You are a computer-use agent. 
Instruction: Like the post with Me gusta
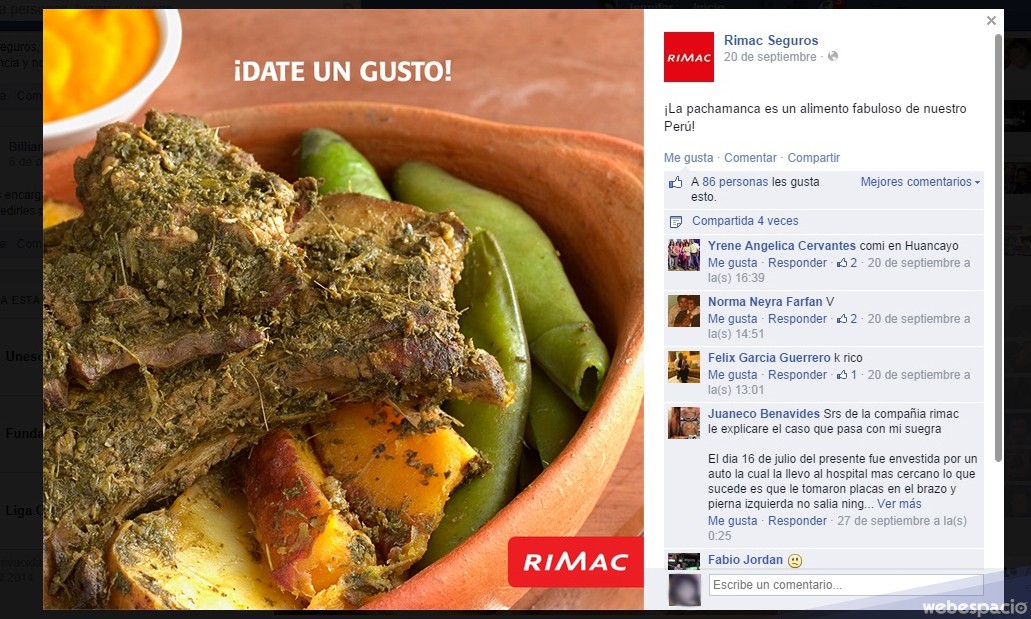(688, 158)
